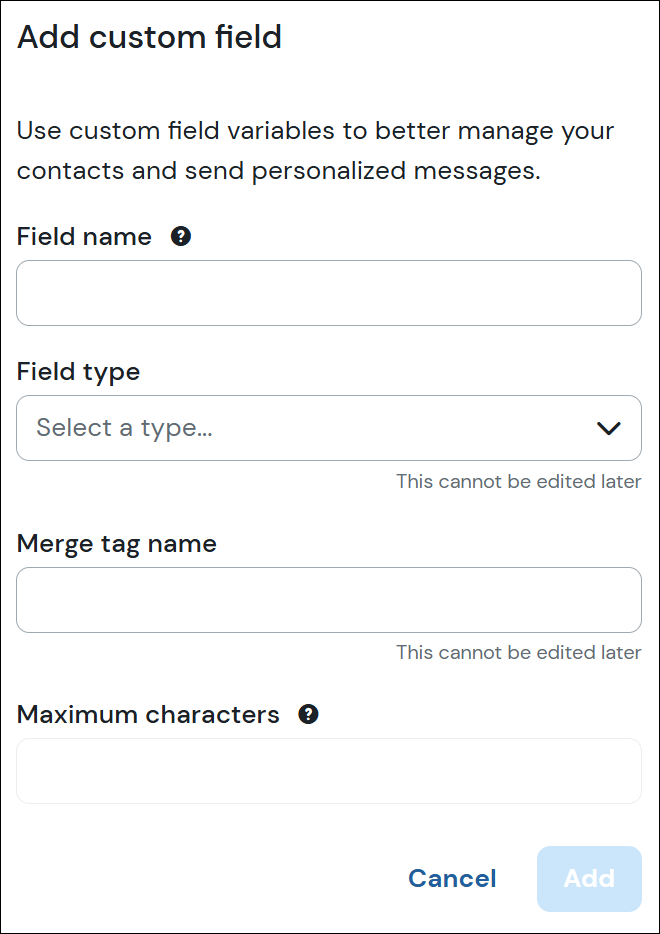
Task: Dismiss the dialog with Cancel
Action: (x=452, y=878)
